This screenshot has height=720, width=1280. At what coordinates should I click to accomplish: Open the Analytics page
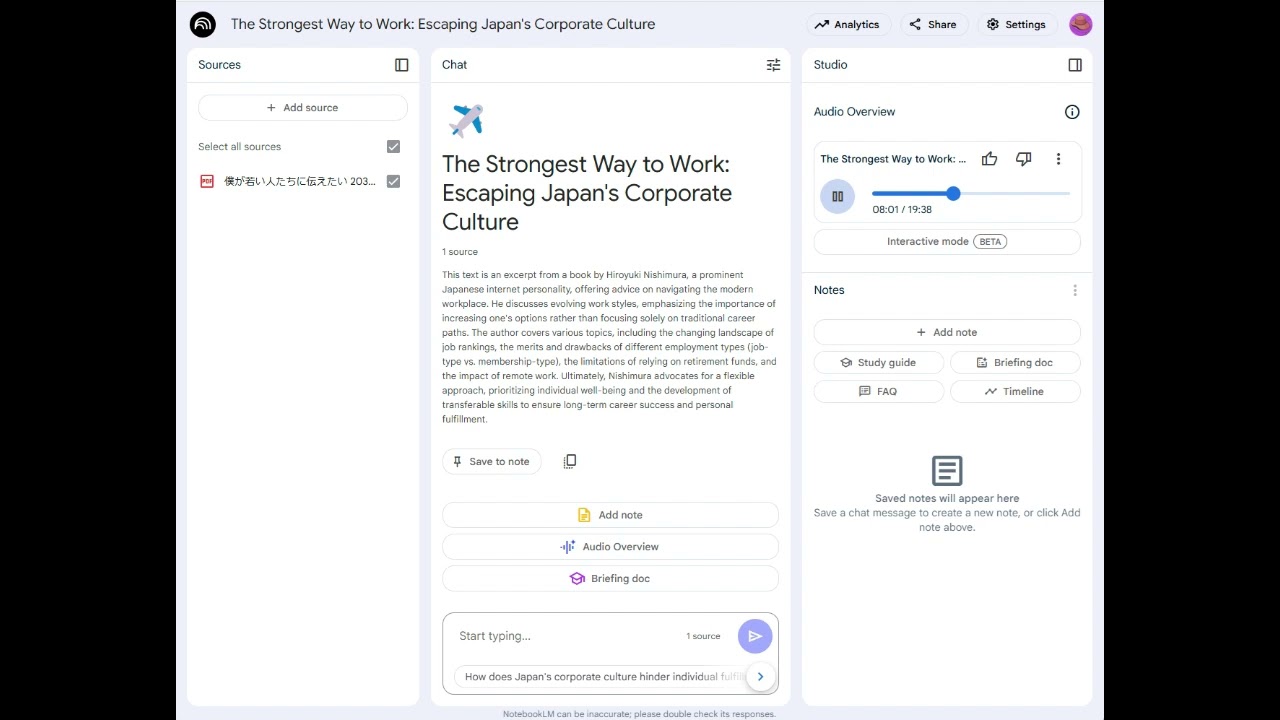click(847, 24)
